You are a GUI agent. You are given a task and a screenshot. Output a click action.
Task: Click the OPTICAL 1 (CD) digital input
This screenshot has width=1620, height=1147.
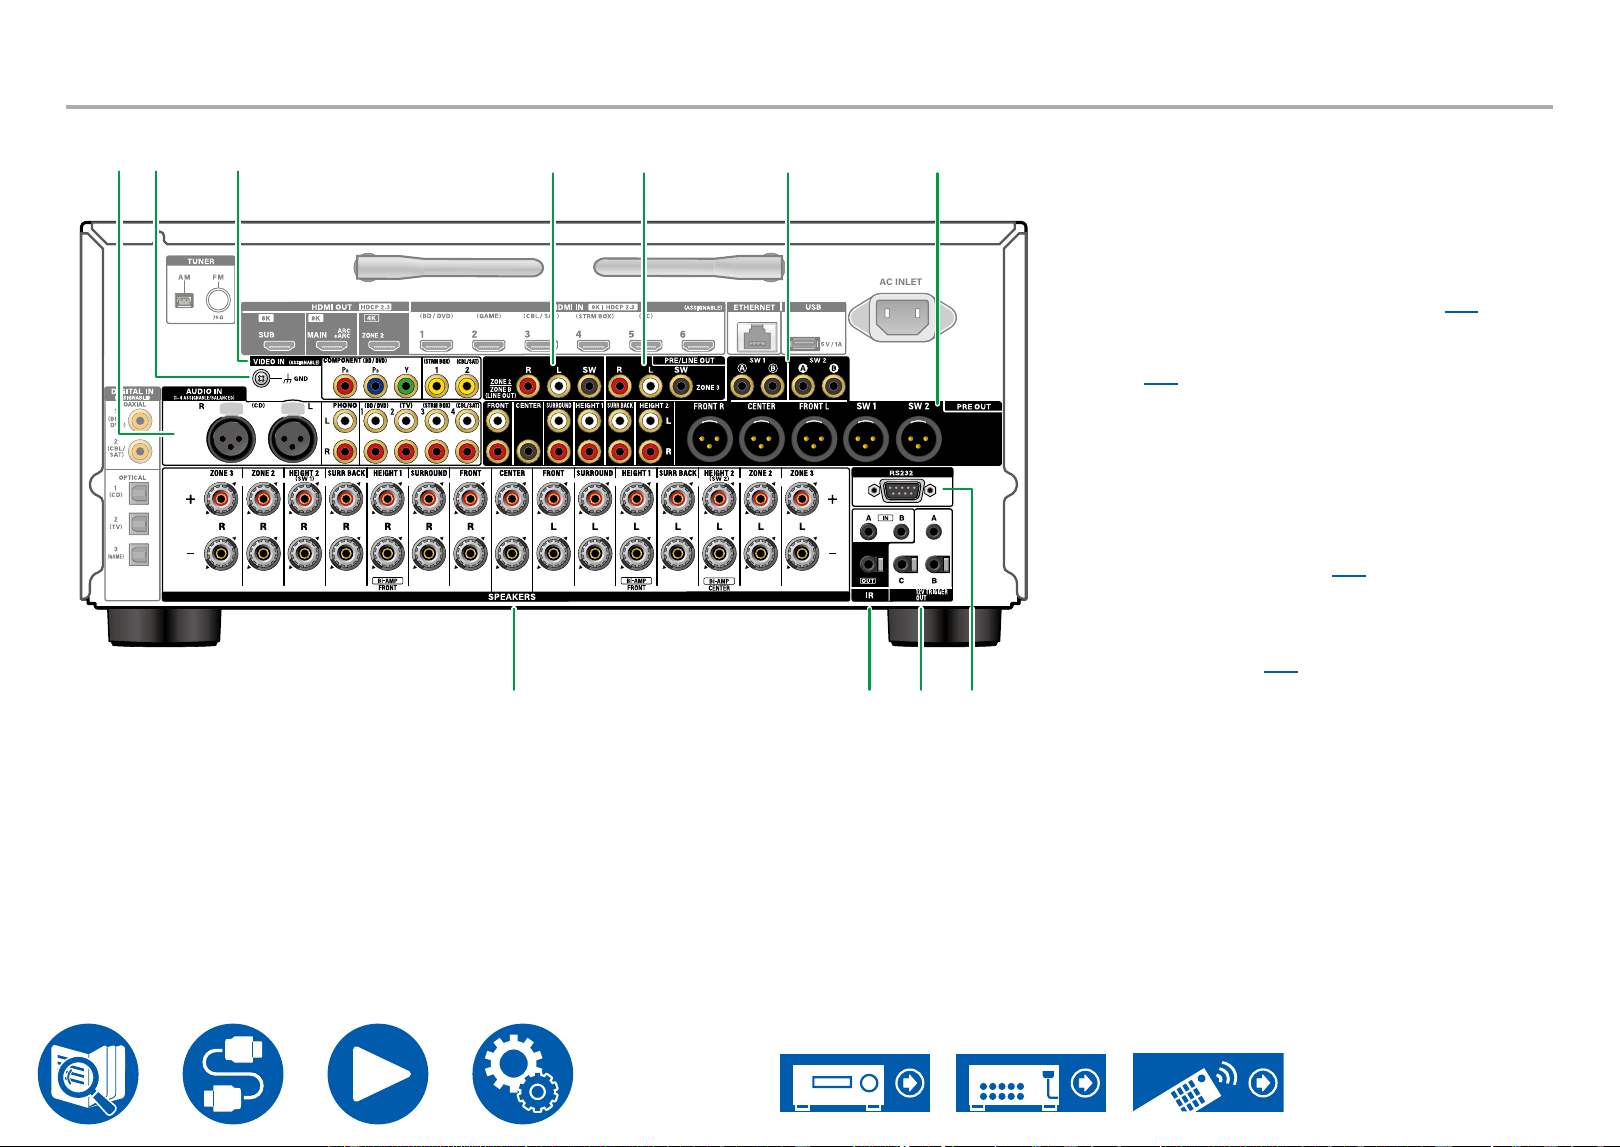pyautogui.click(x=139, y=494)
